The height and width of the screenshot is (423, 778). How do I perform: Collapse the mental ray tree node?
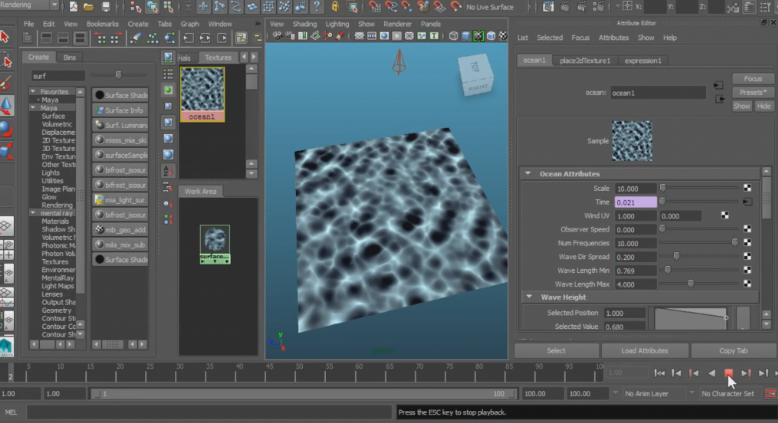coord(33,213)
